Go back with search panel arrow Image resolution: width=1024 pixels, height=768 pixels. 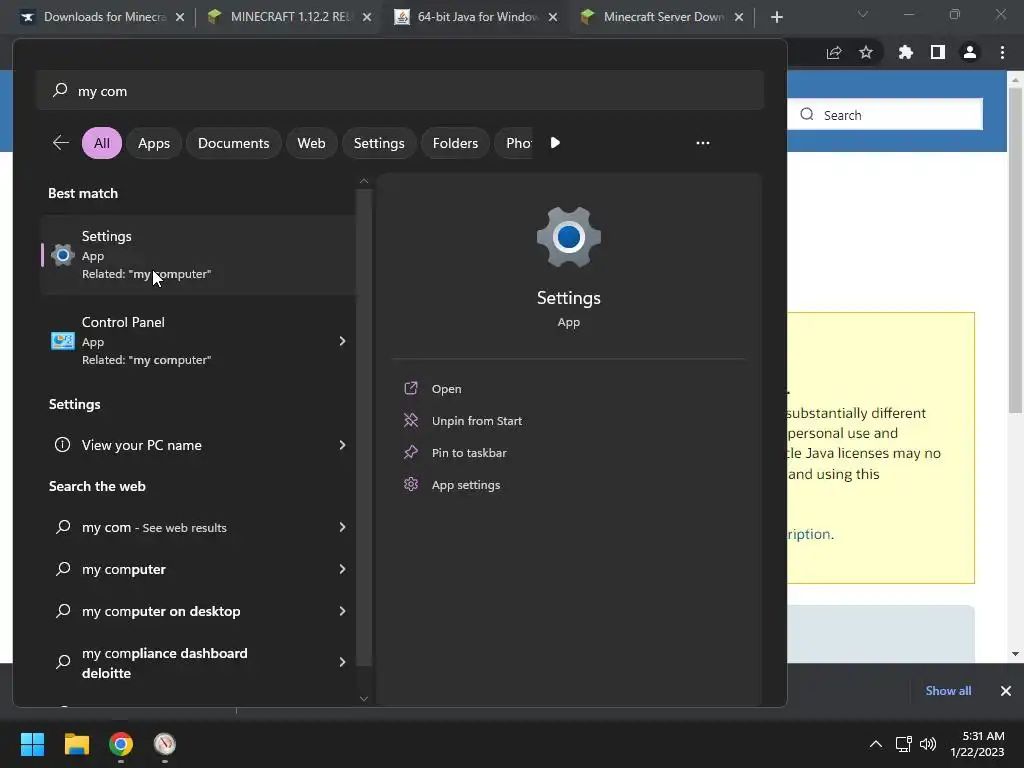[x=61, y=143]
